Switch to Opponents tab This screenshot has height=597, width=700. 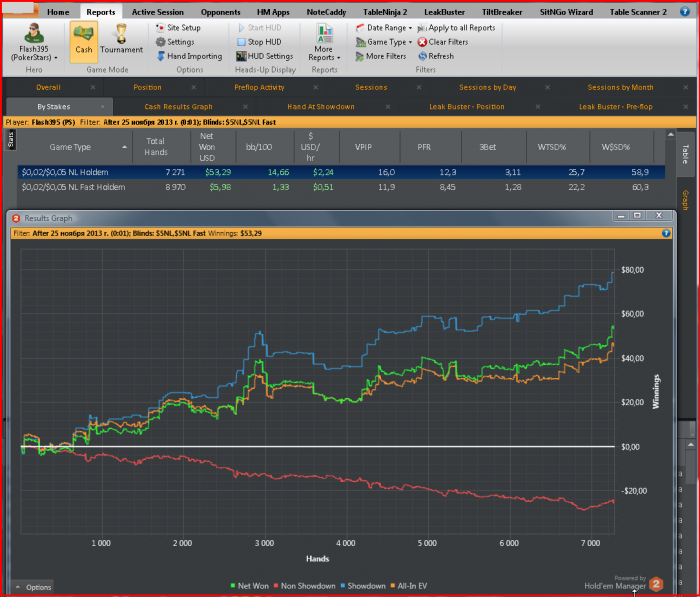221,12
